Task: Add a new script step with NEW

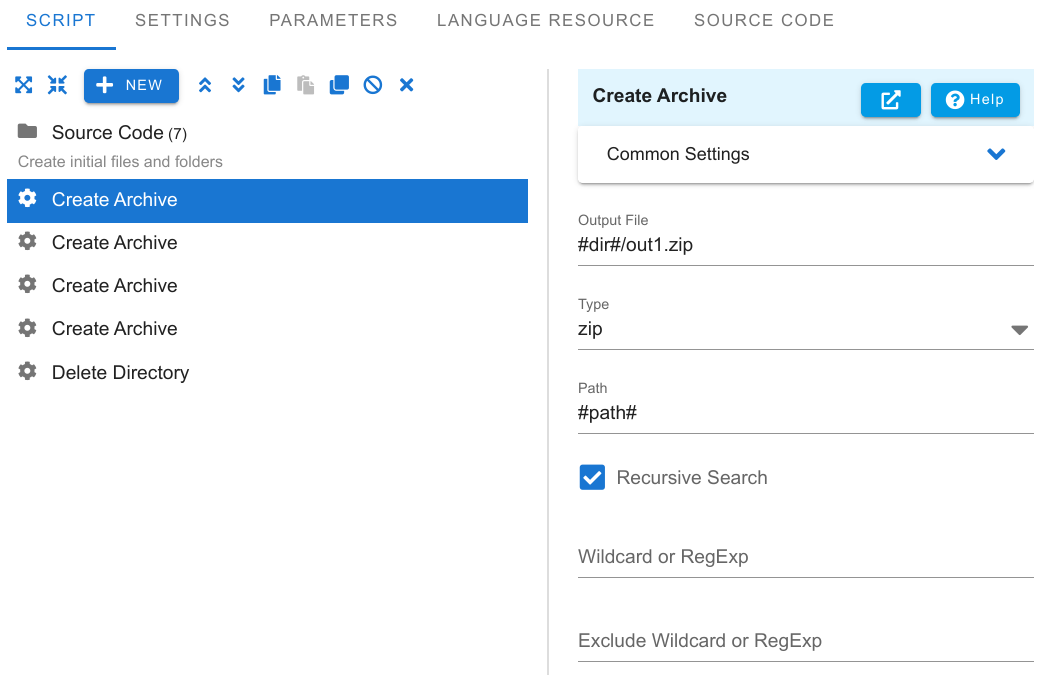Action: 131,85
